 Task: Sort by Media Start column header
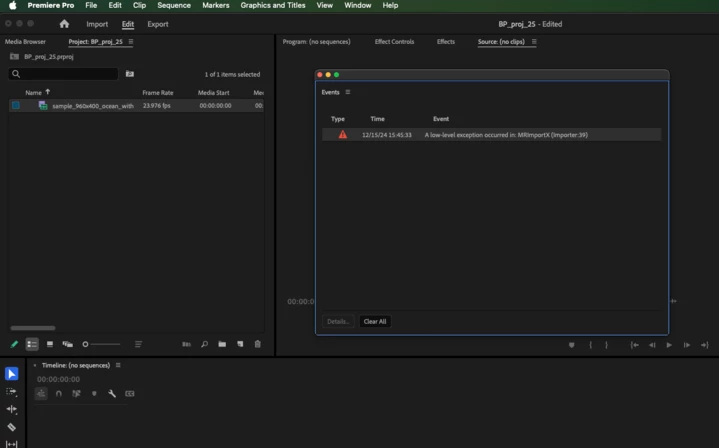pos(213,93)
